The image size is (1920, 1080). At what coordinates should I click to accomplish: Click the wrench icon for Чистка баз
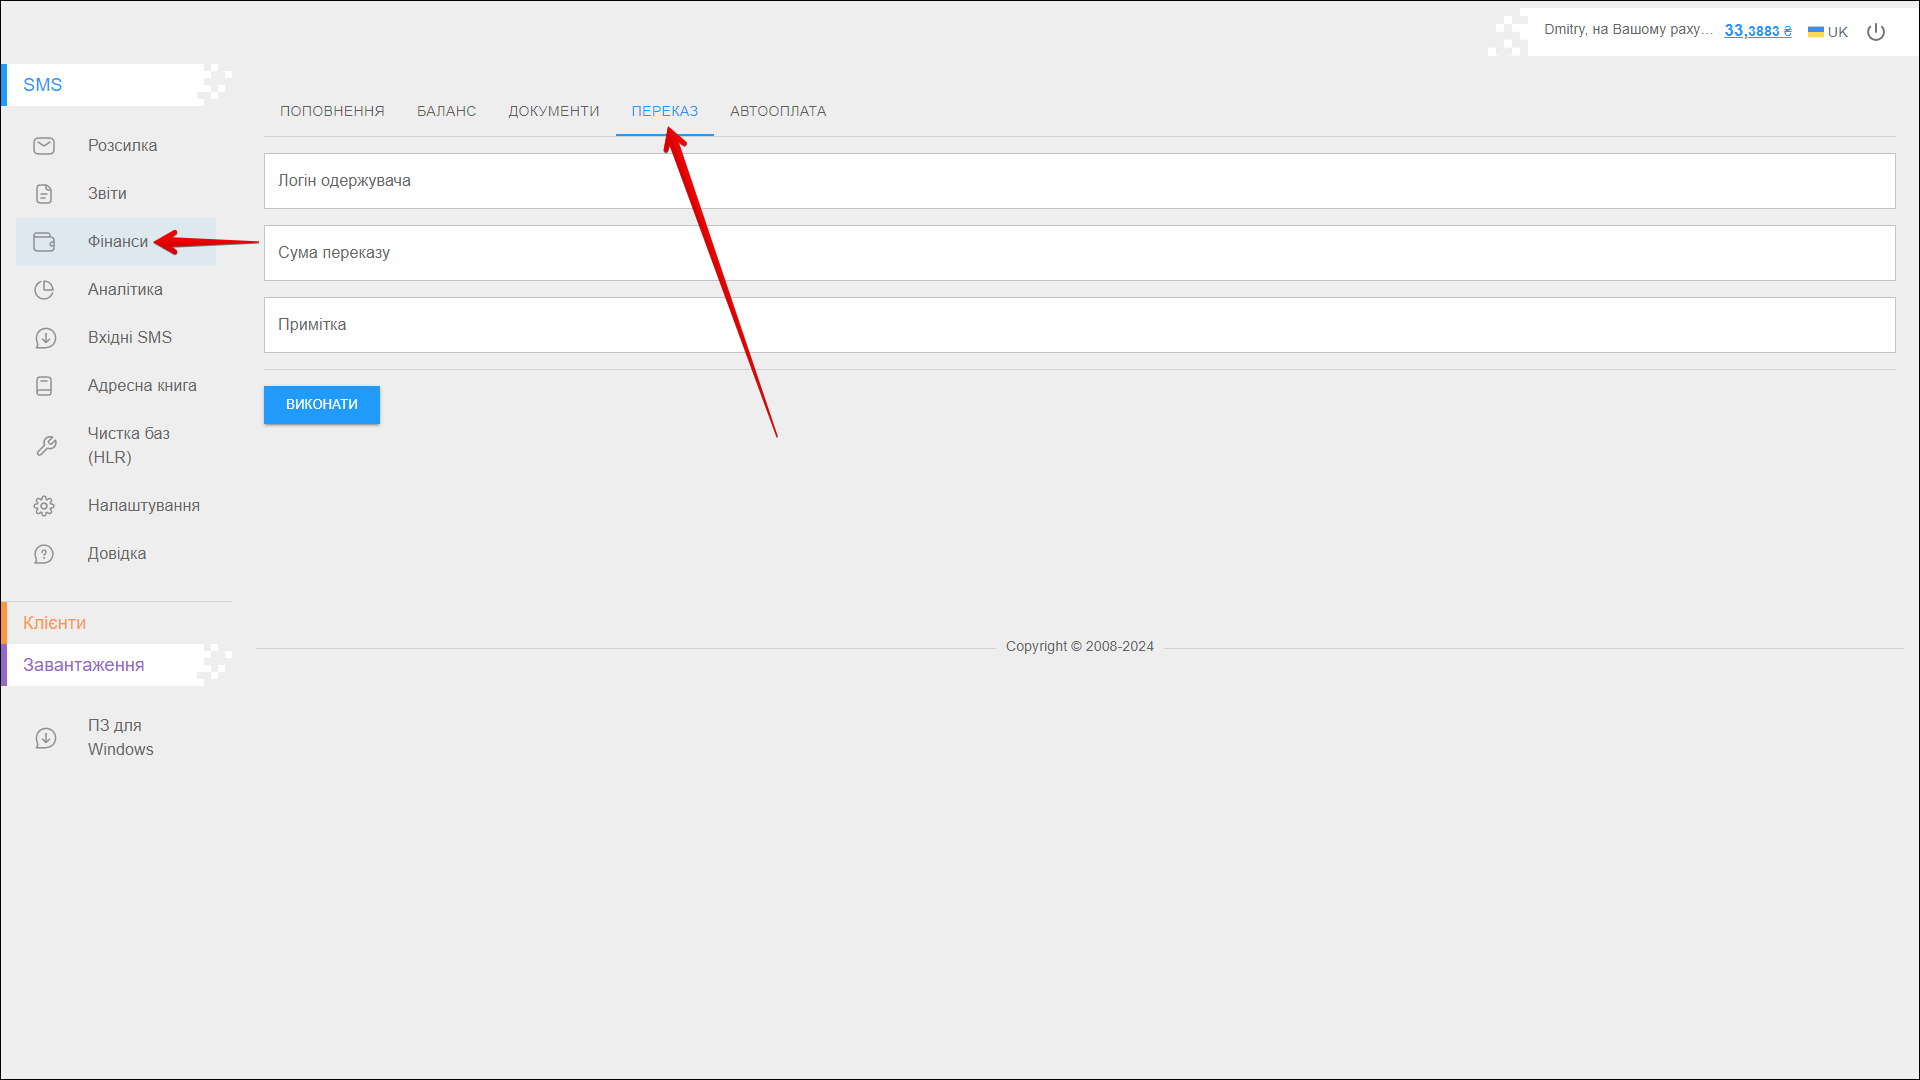click(x=46, y=446)
